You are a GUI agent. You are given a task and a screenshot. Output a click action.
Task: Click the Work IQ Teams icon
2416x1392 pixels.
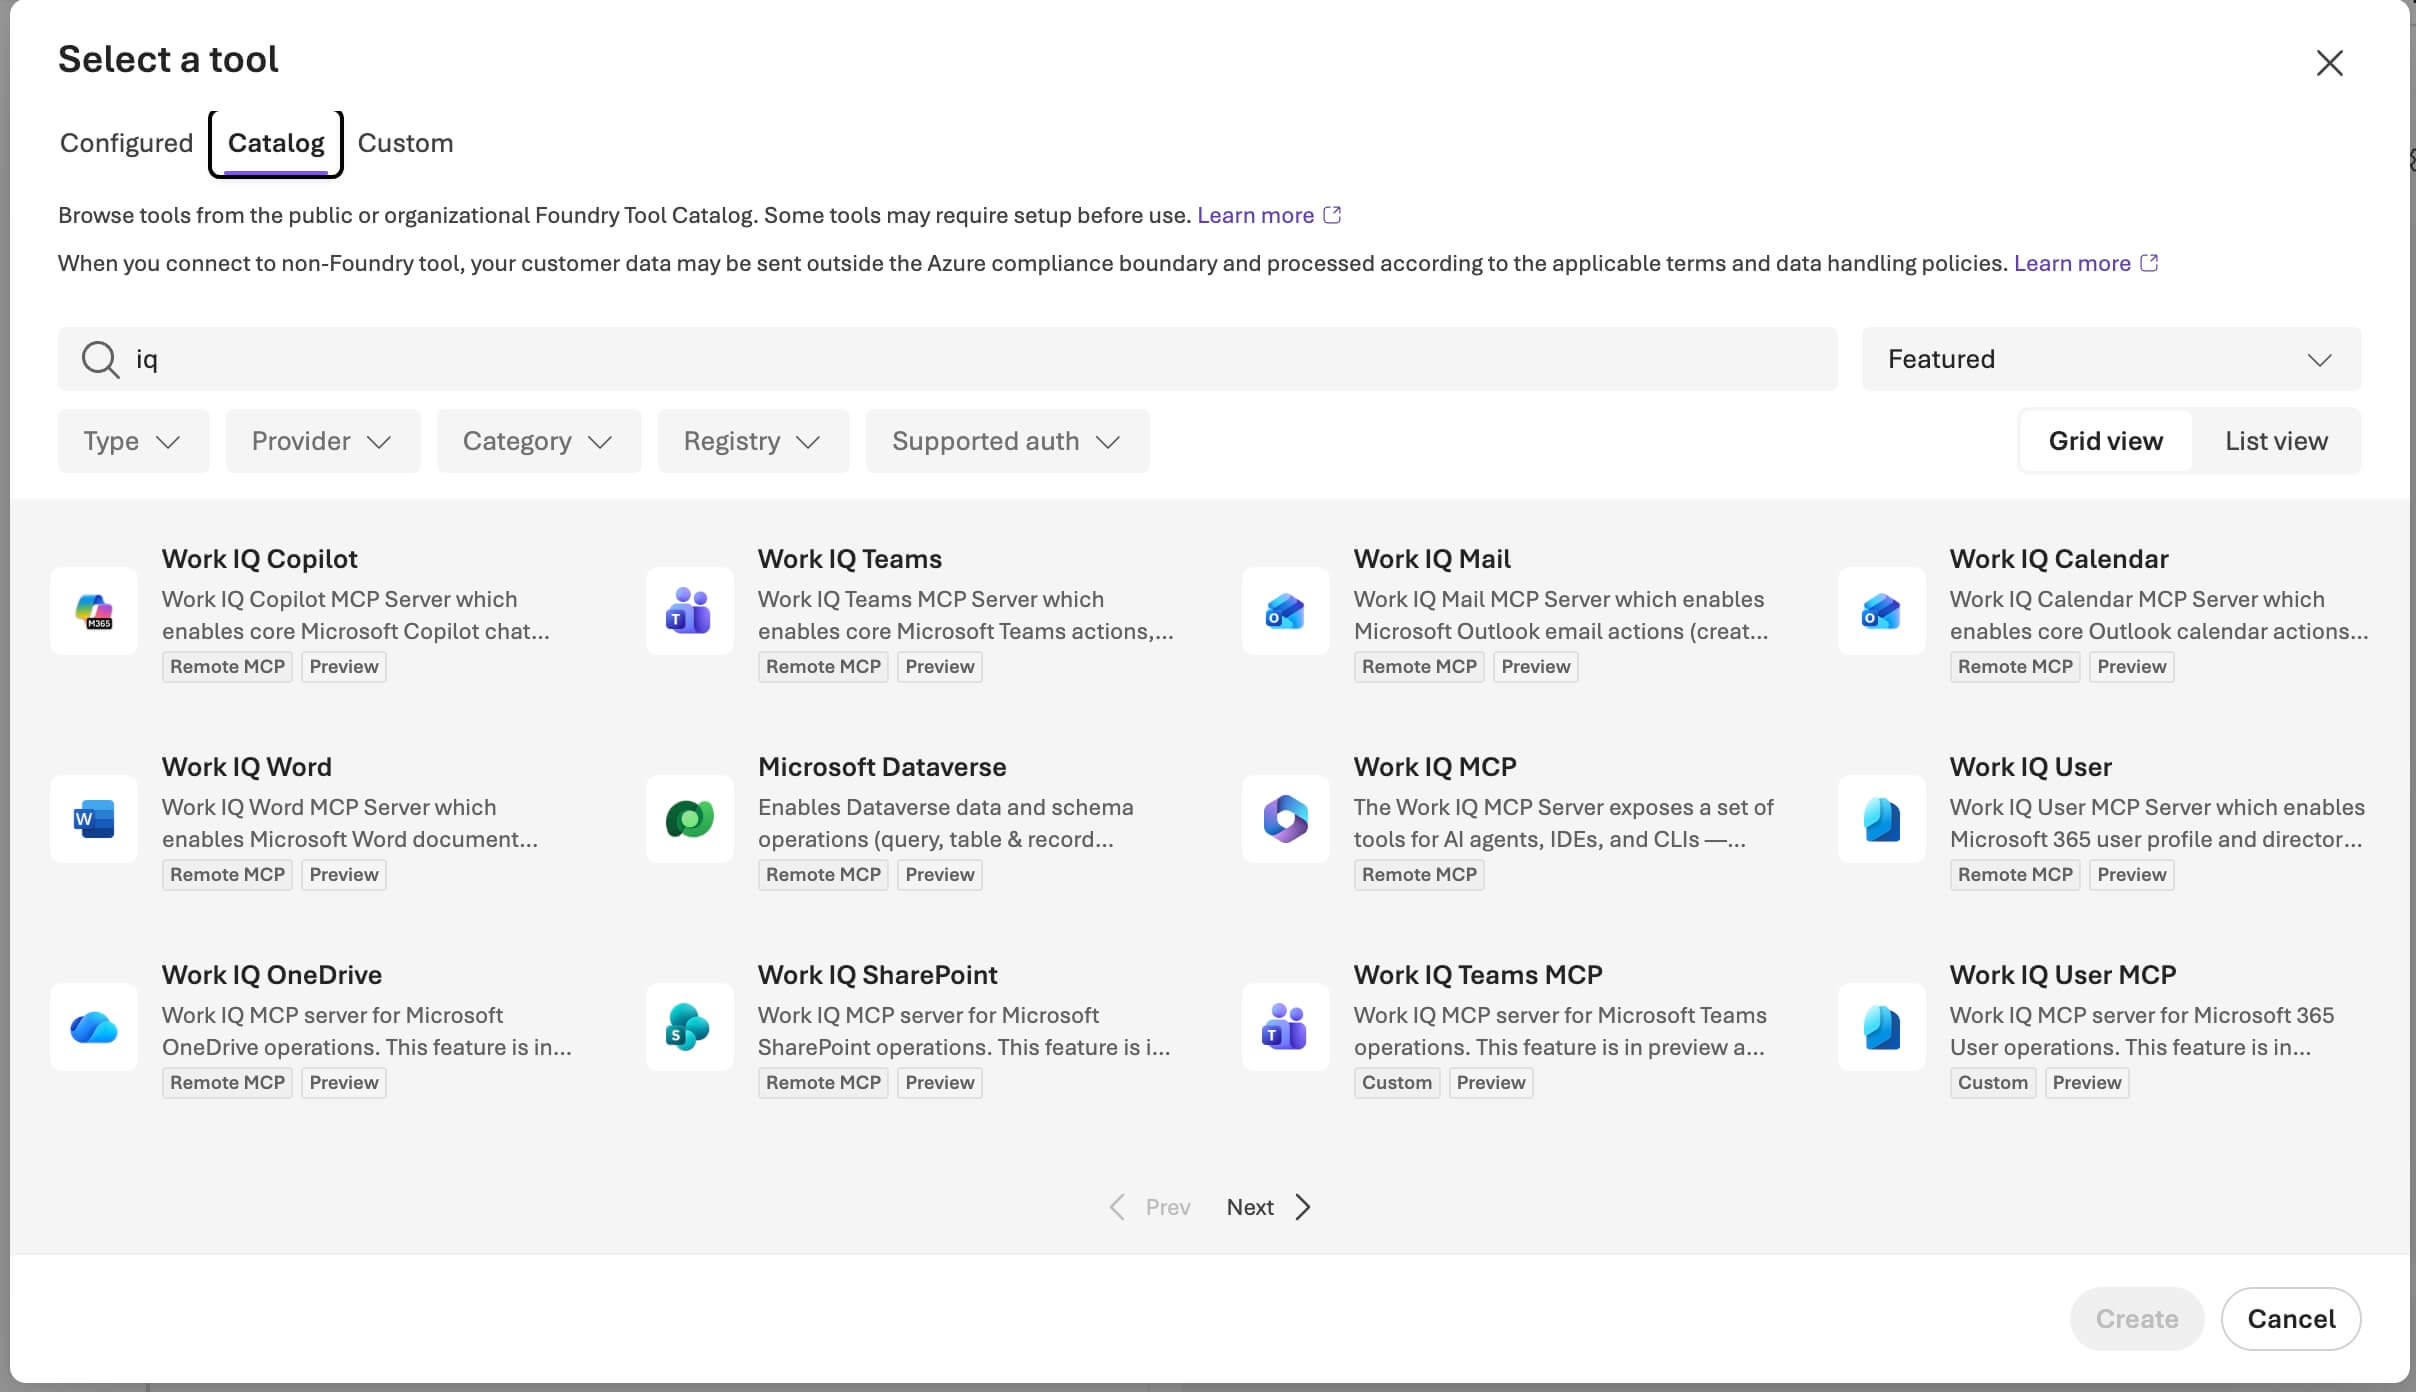[x=689, y=611]
